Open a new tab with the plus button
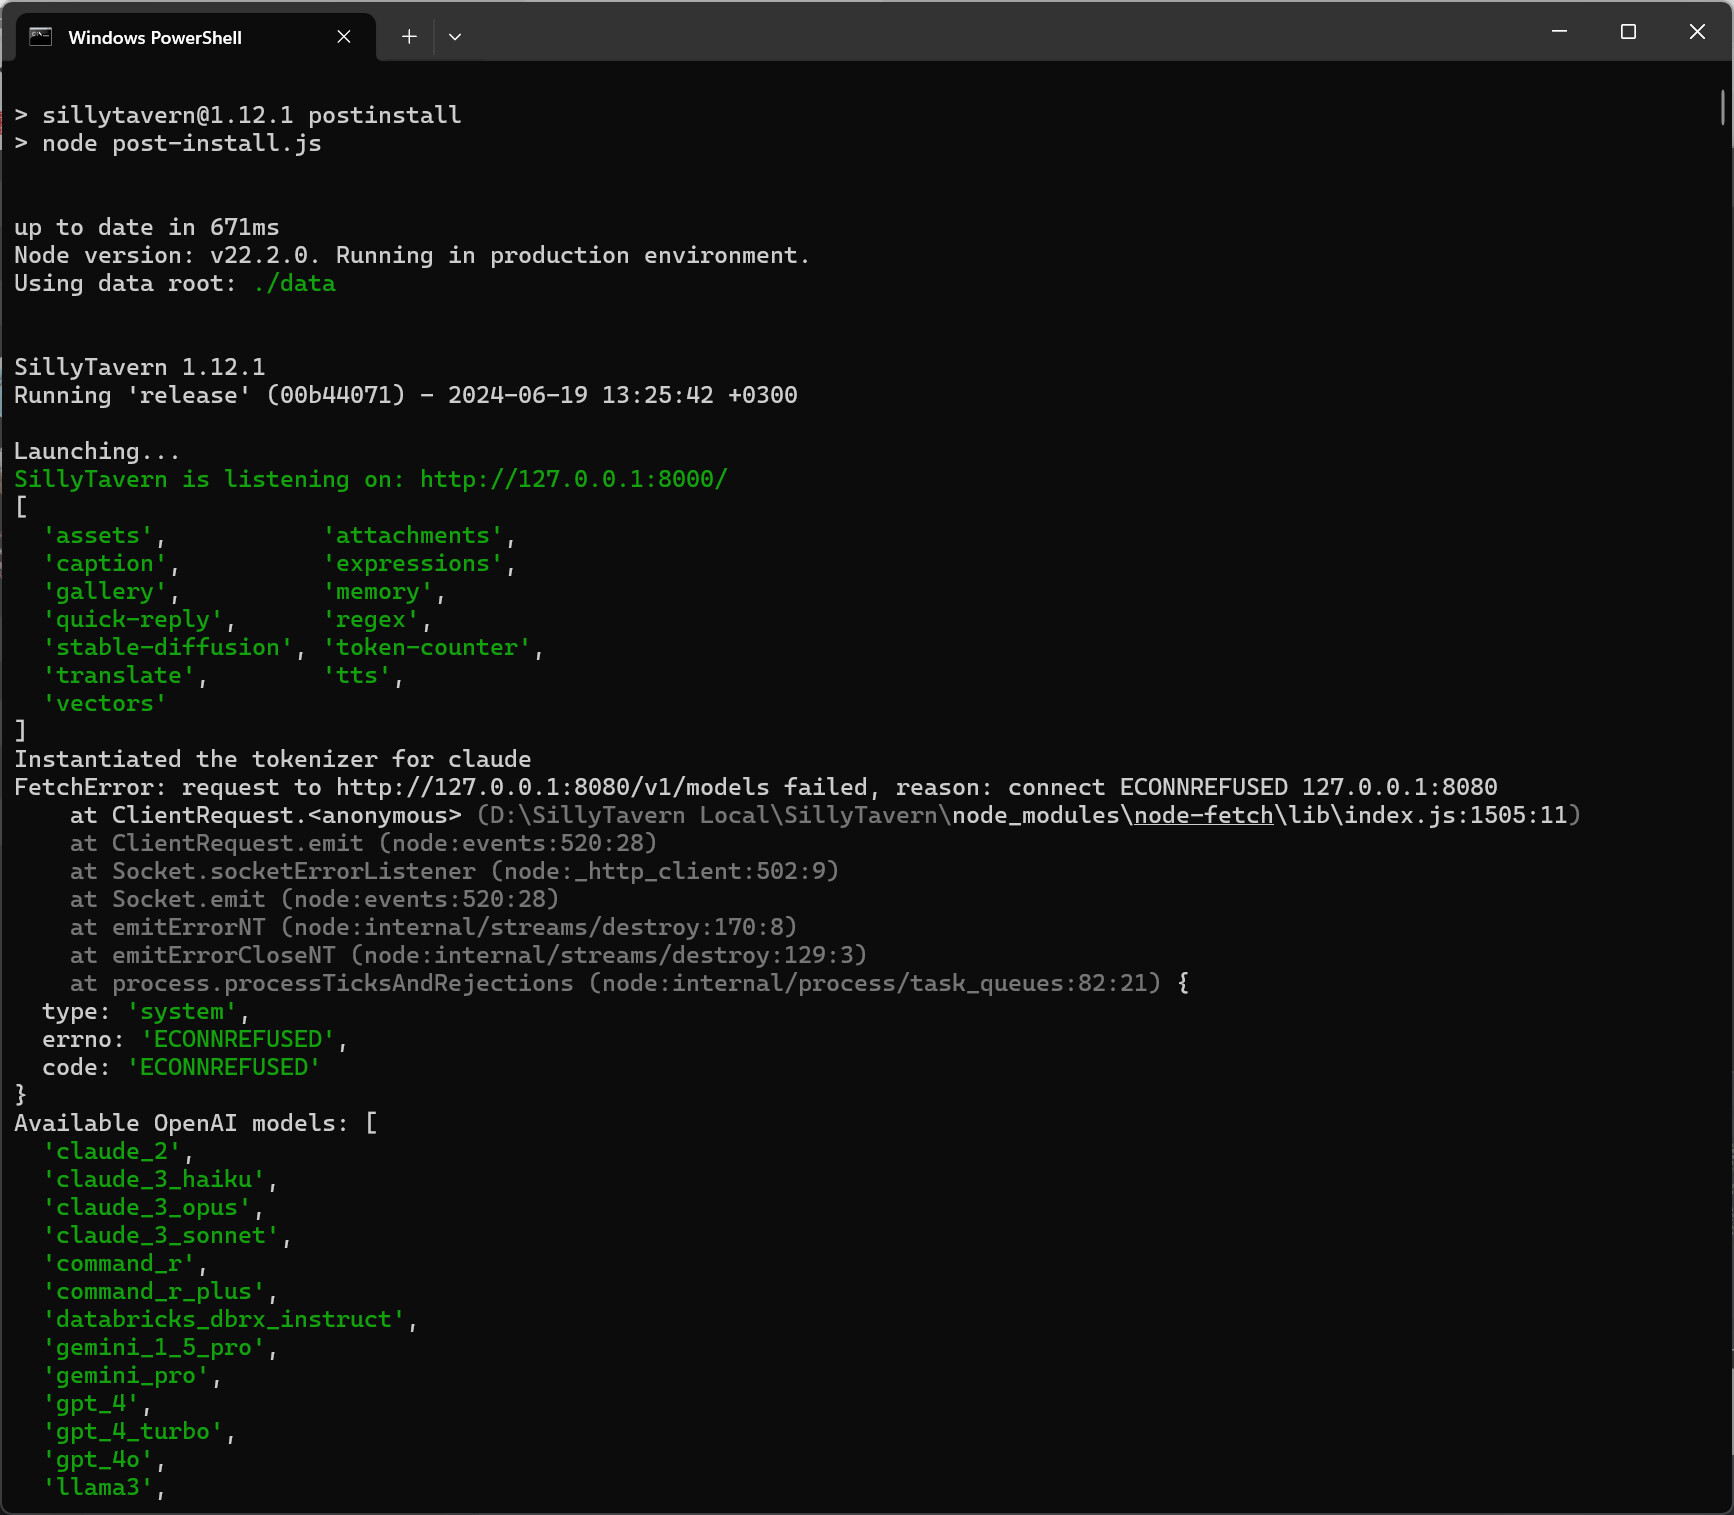This screenshot has width=1734, height=1515. point(409,37)
